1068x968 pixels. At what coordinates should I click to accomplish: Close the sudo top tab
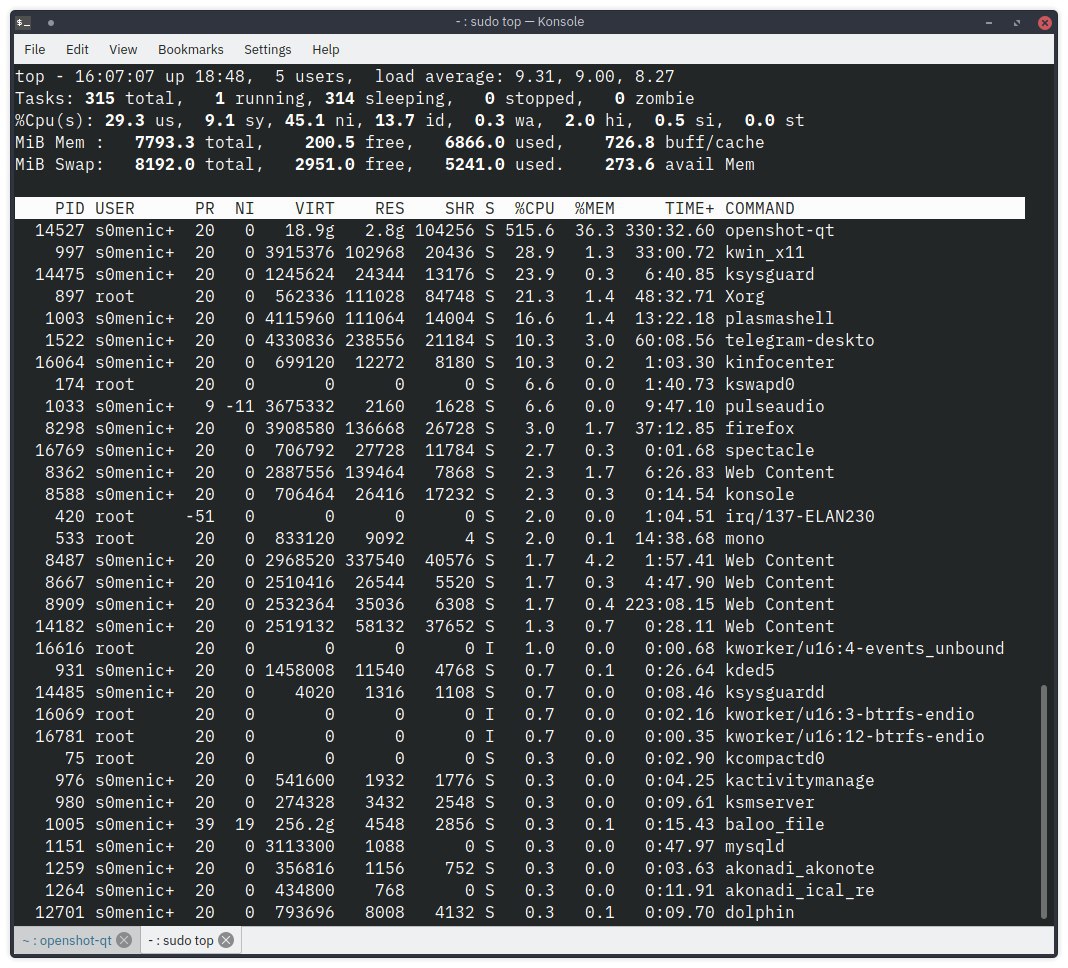pyautogui.click(x=226, y=940)
